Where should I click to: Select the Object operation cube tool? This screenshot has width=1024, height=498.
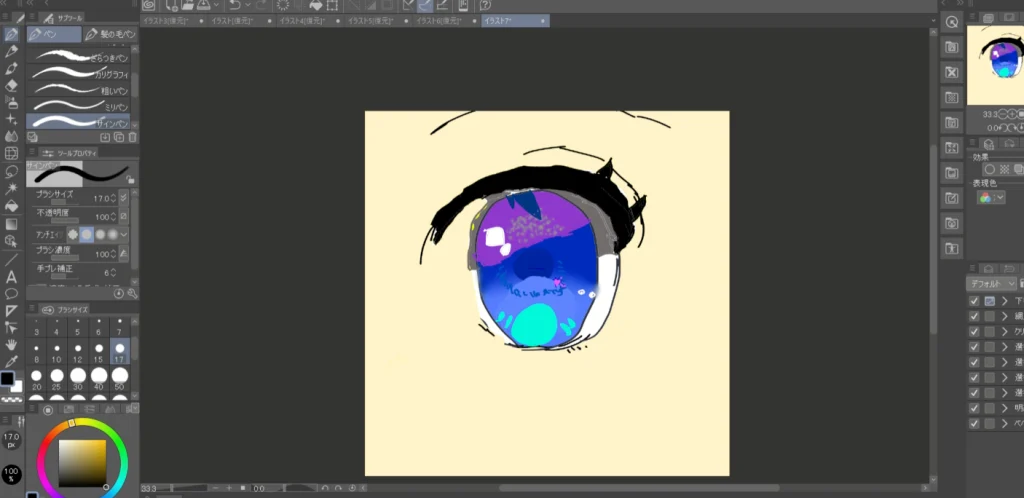[x=11, y=241]
